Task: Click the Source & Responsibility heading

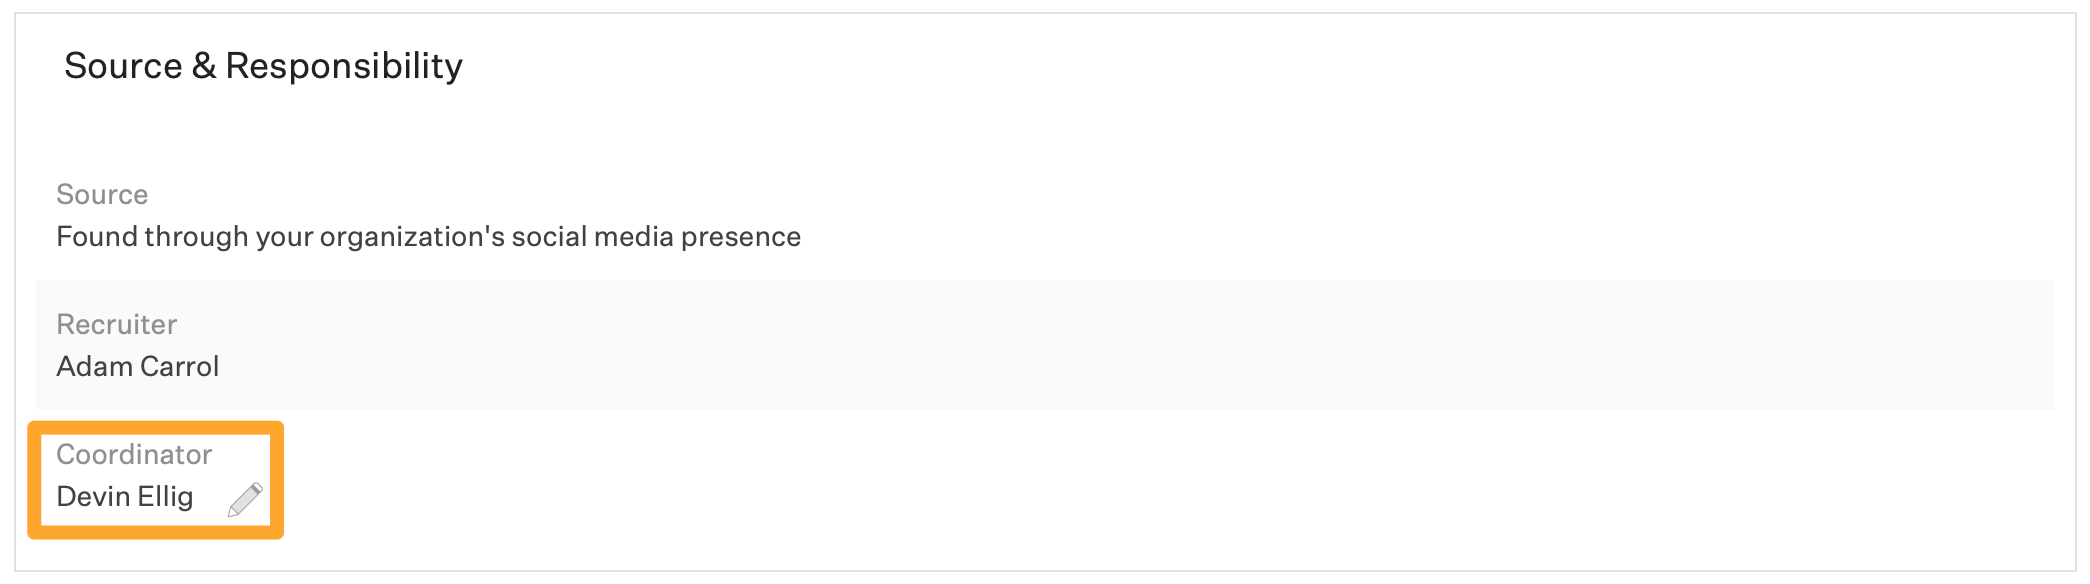Action: (264, 66)
